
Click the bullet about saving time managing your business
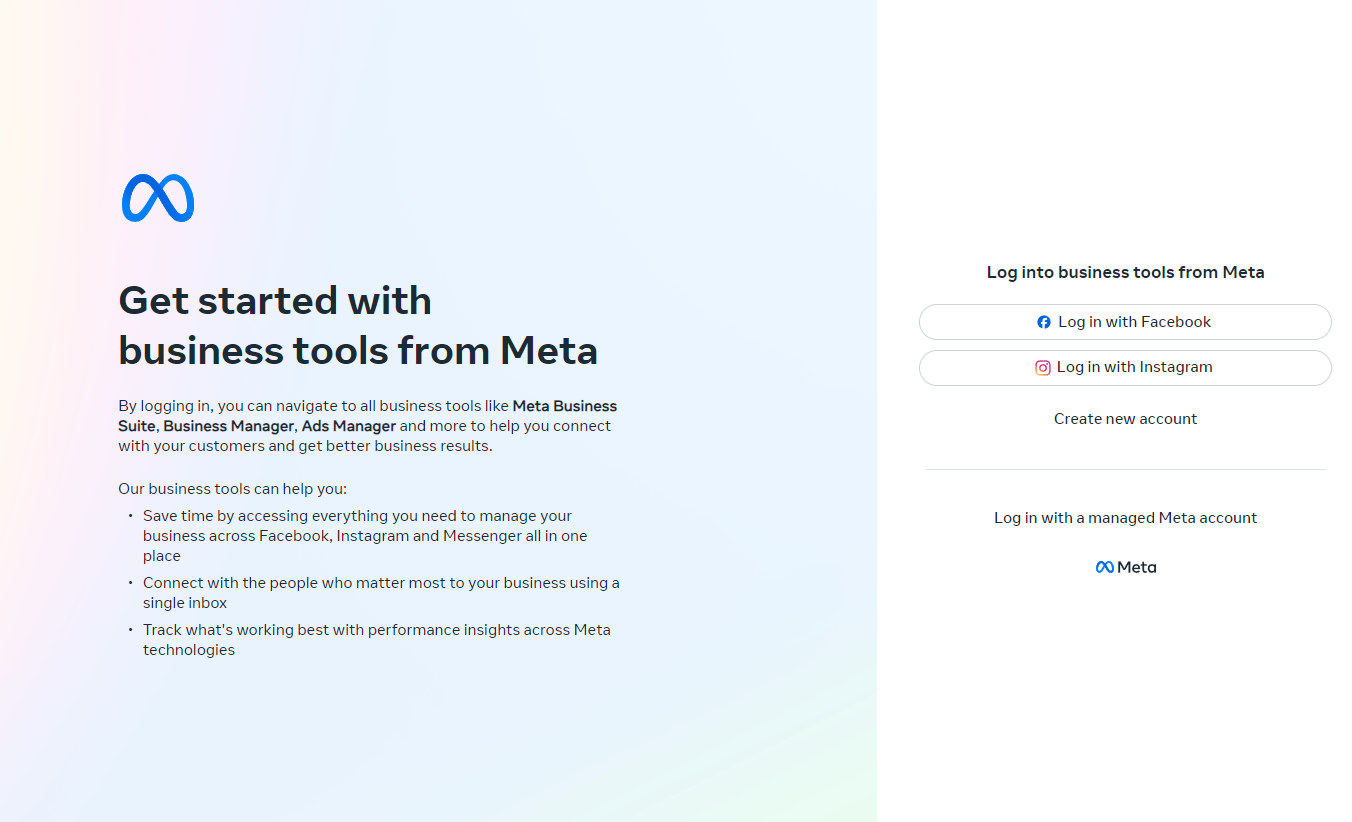[357, 535]
